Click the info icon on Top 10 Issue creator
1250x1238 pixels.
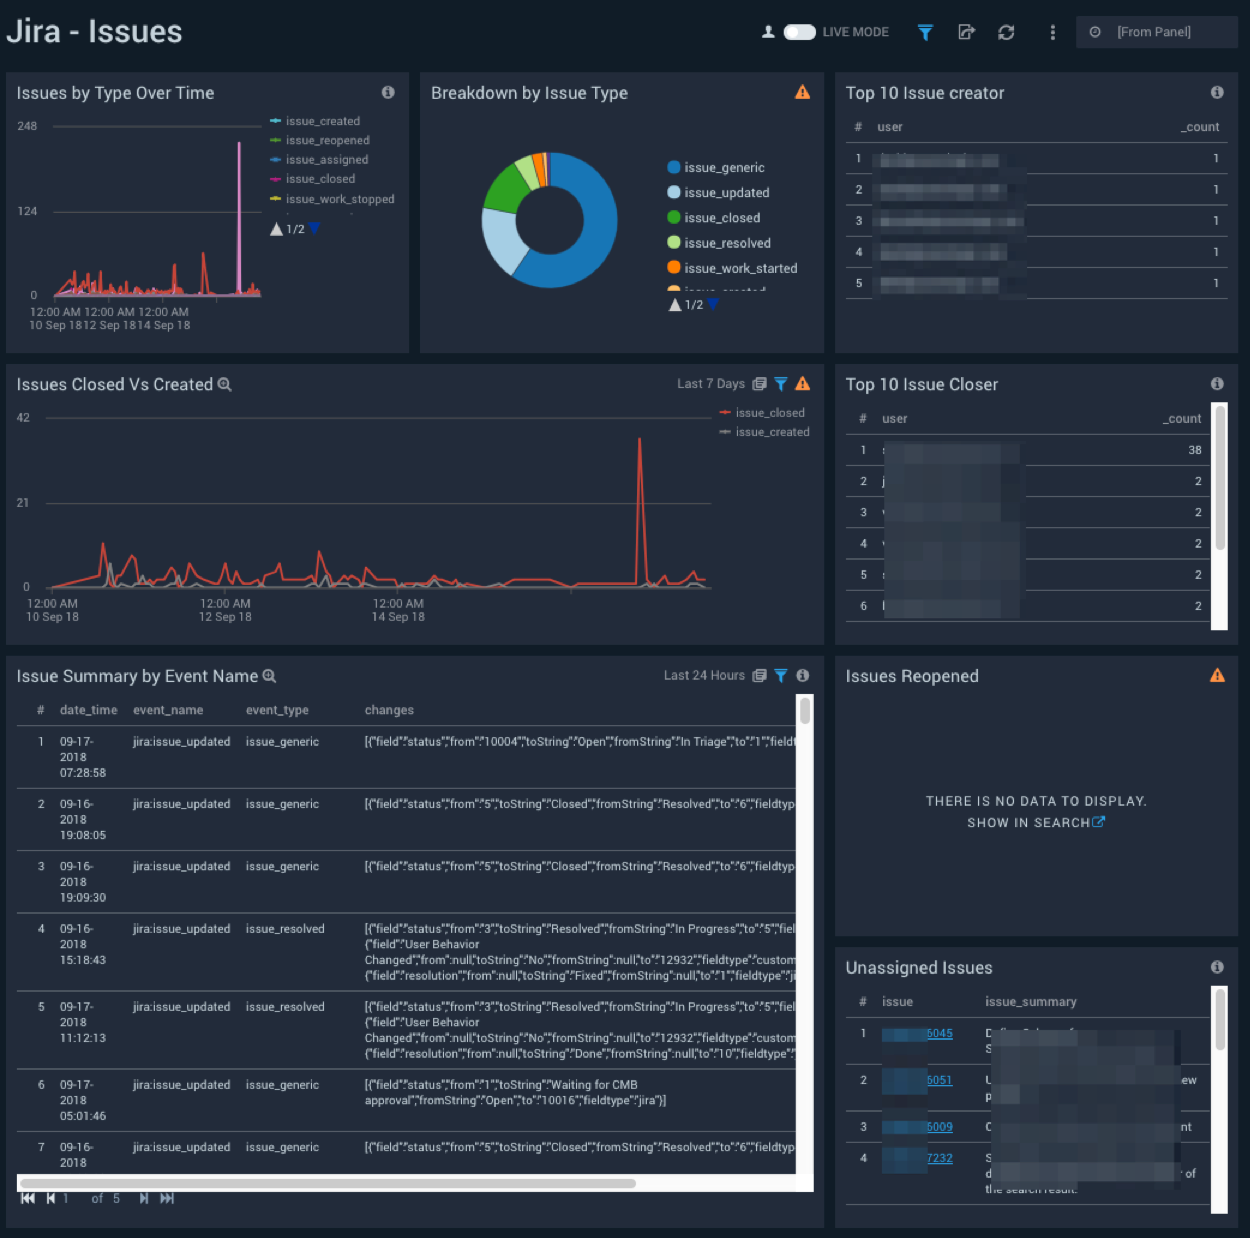coord(1217,92)
